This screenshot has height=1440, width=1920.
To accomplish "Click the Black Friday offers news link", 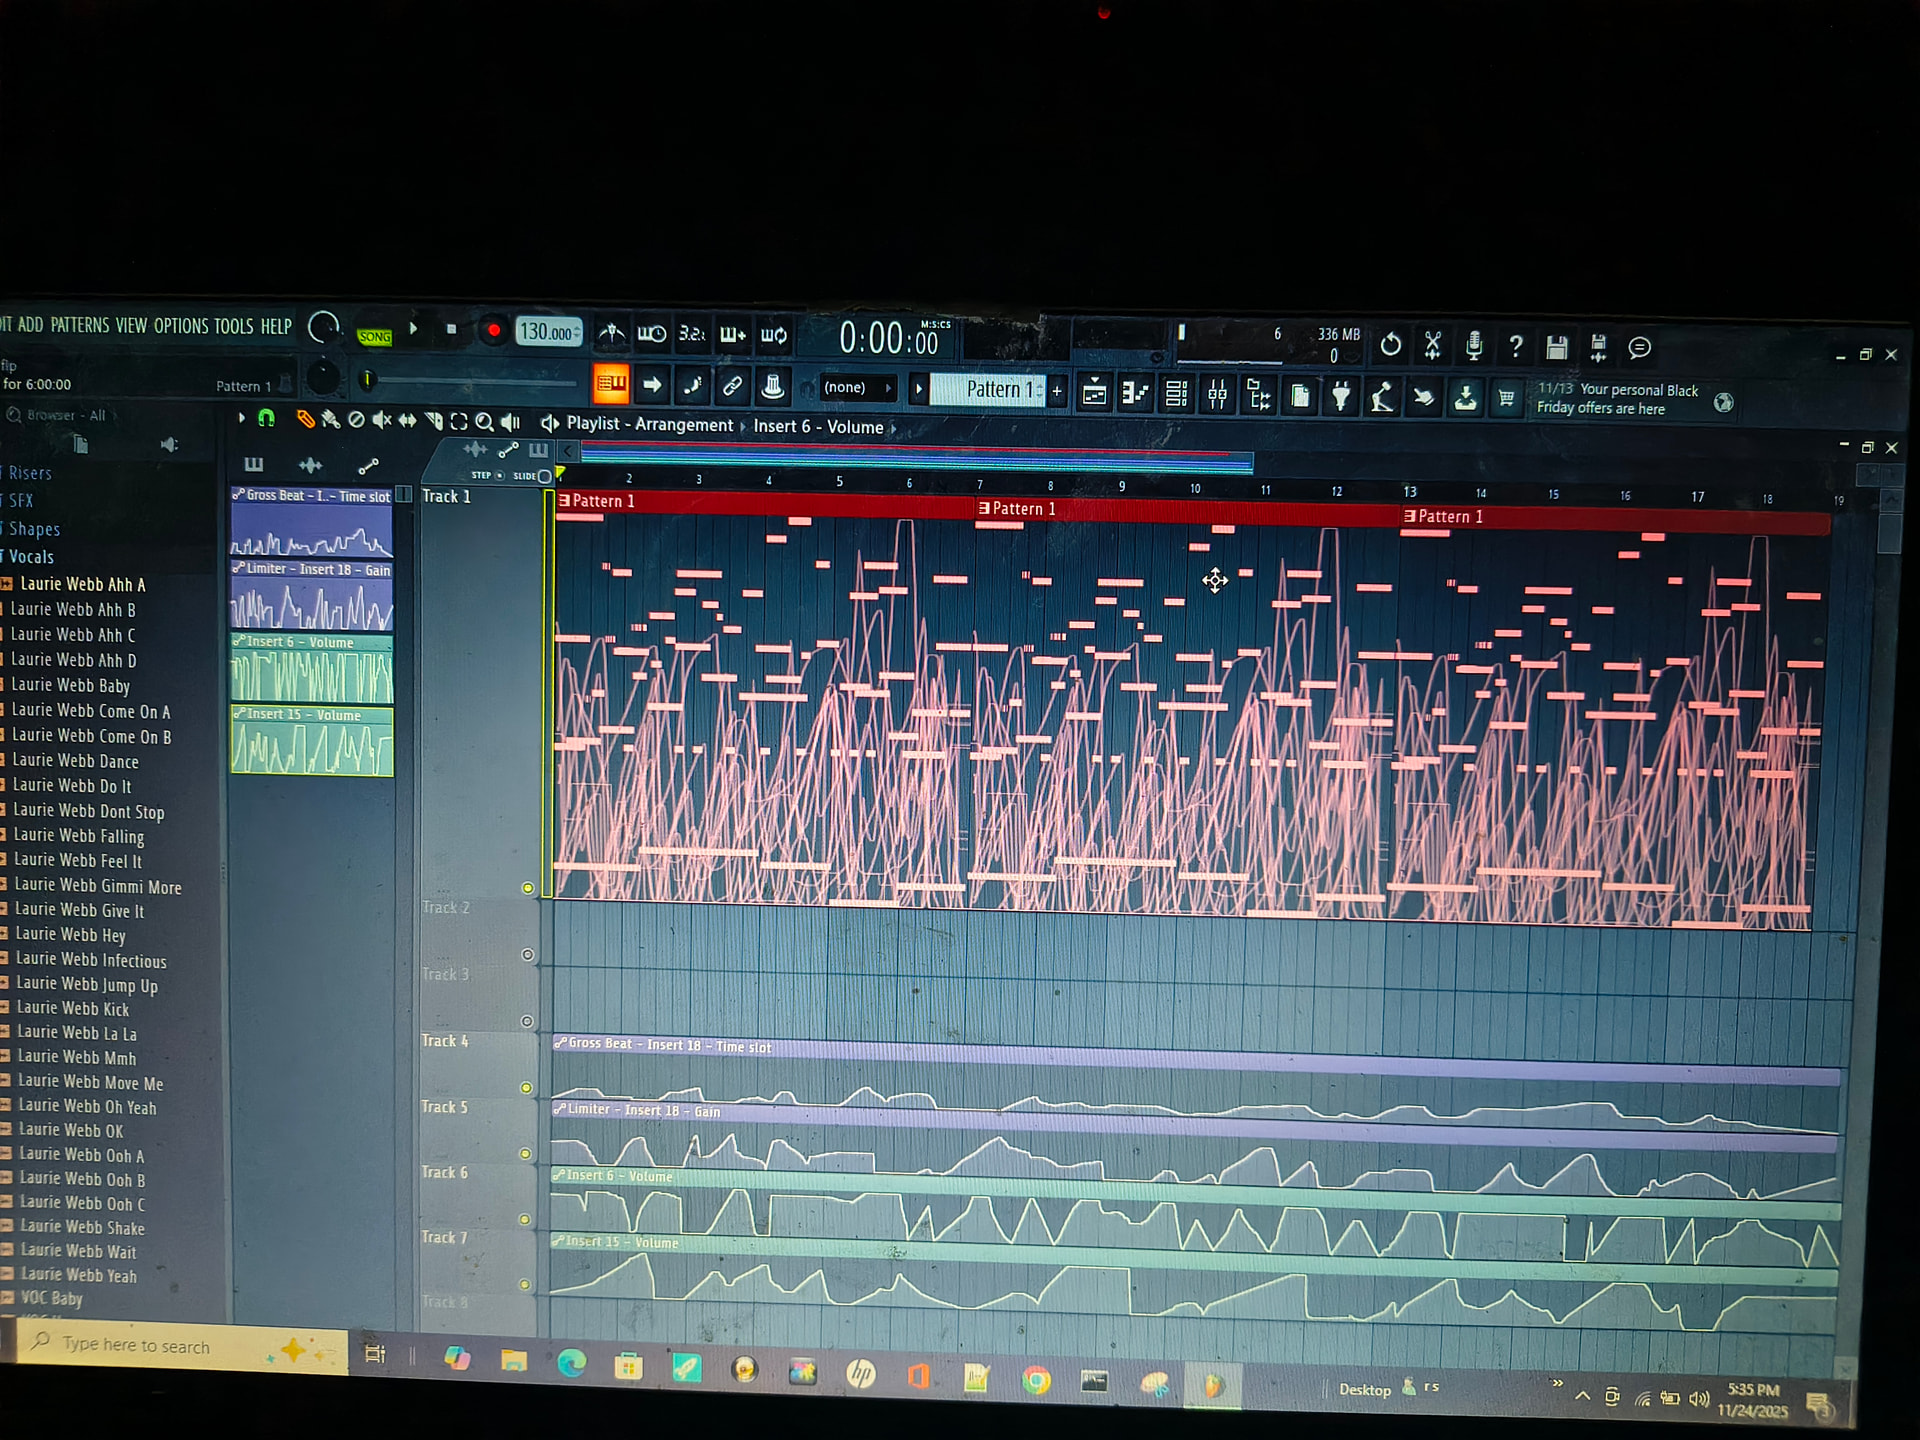I will pyautogui.click(x=1616, y=398).
